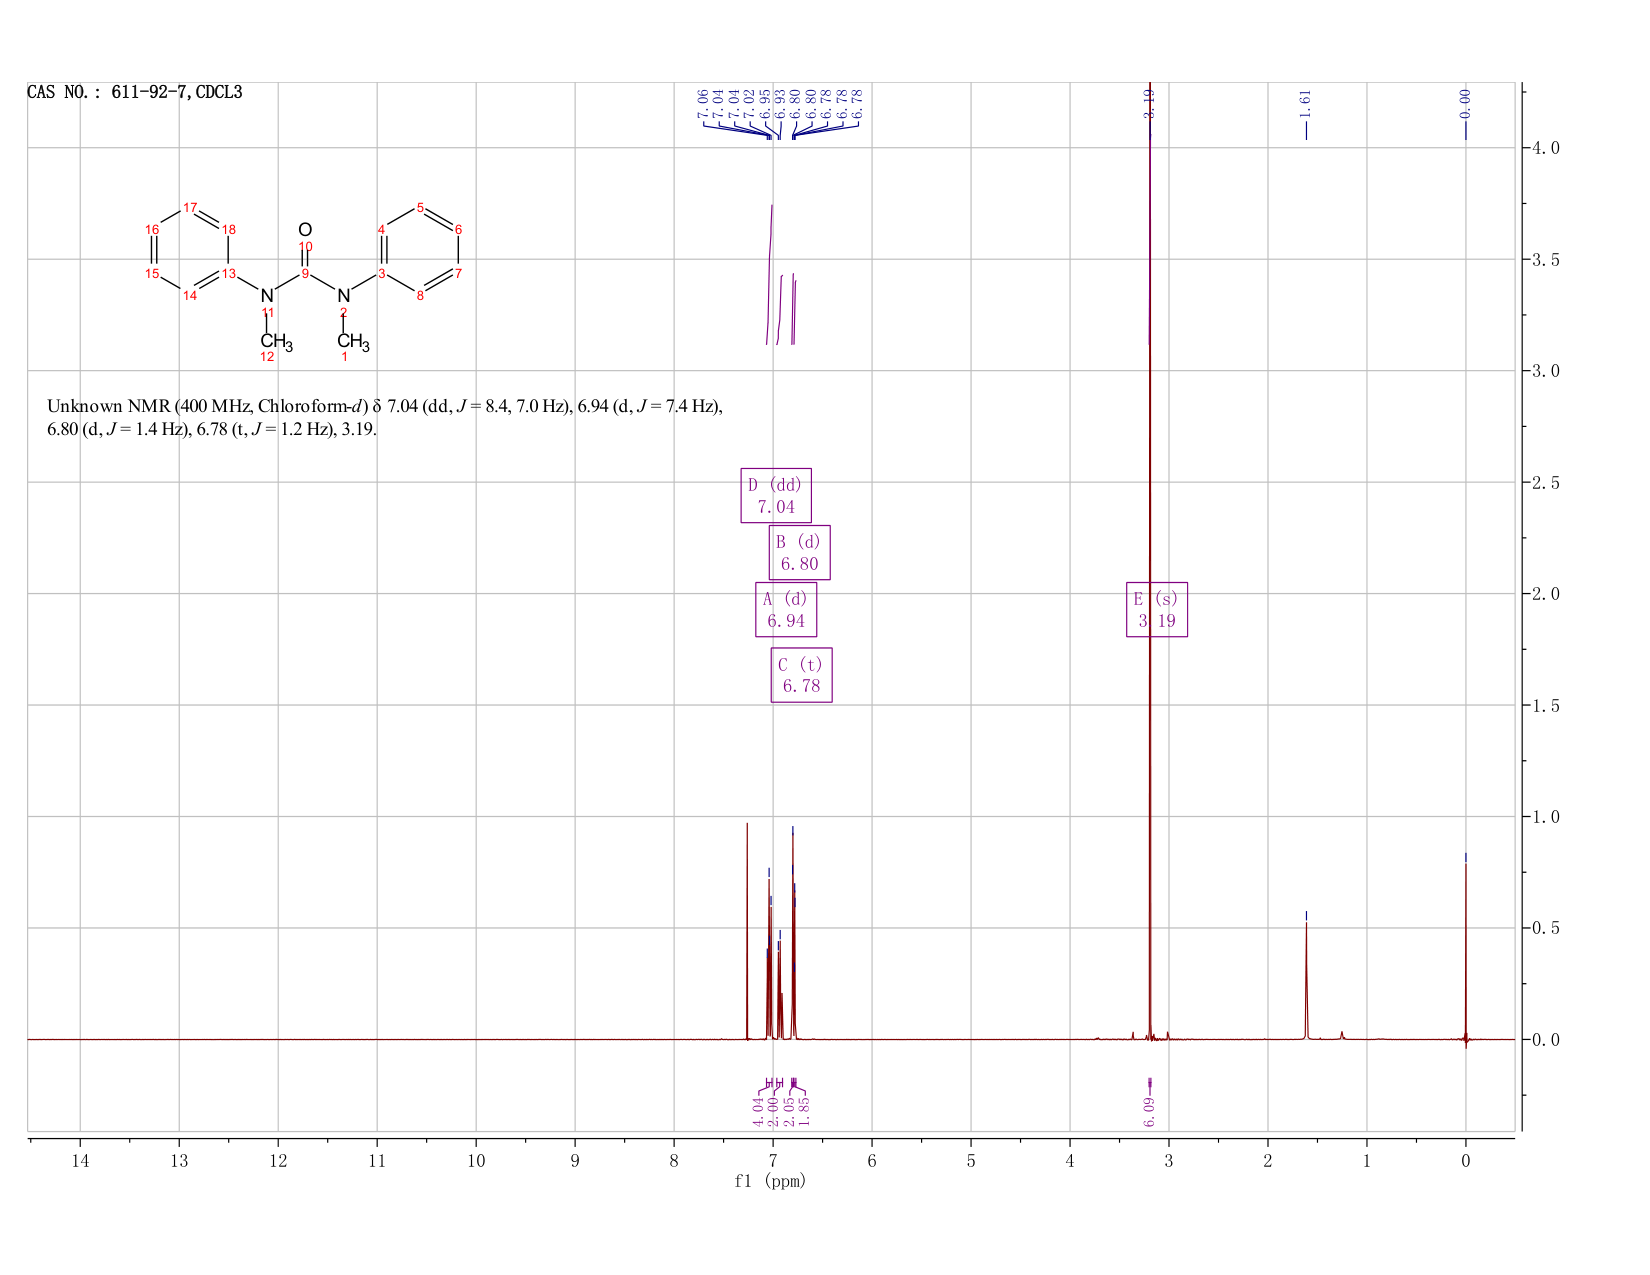Click the 0.5 intensity axis label
The height and width of the screenshot is (1275, 1650).
click(1546, 928)
